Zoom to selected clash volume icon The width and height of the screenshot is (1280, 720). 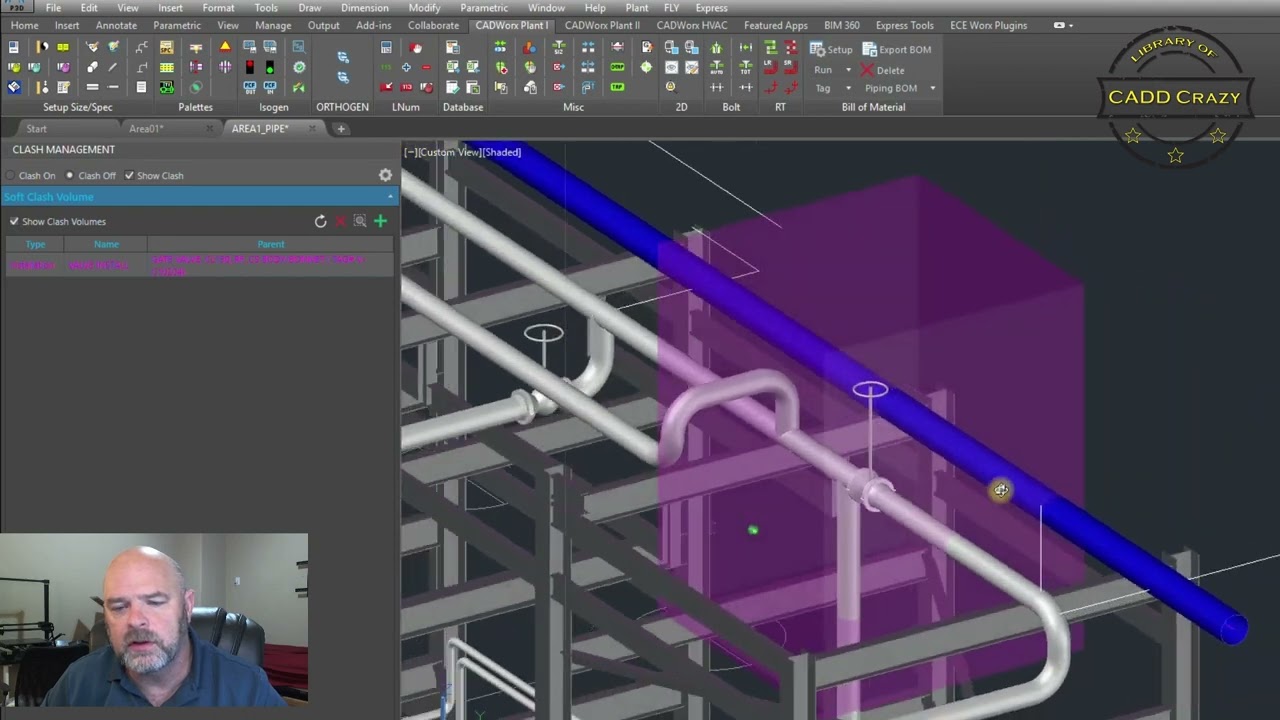[360, 221]
